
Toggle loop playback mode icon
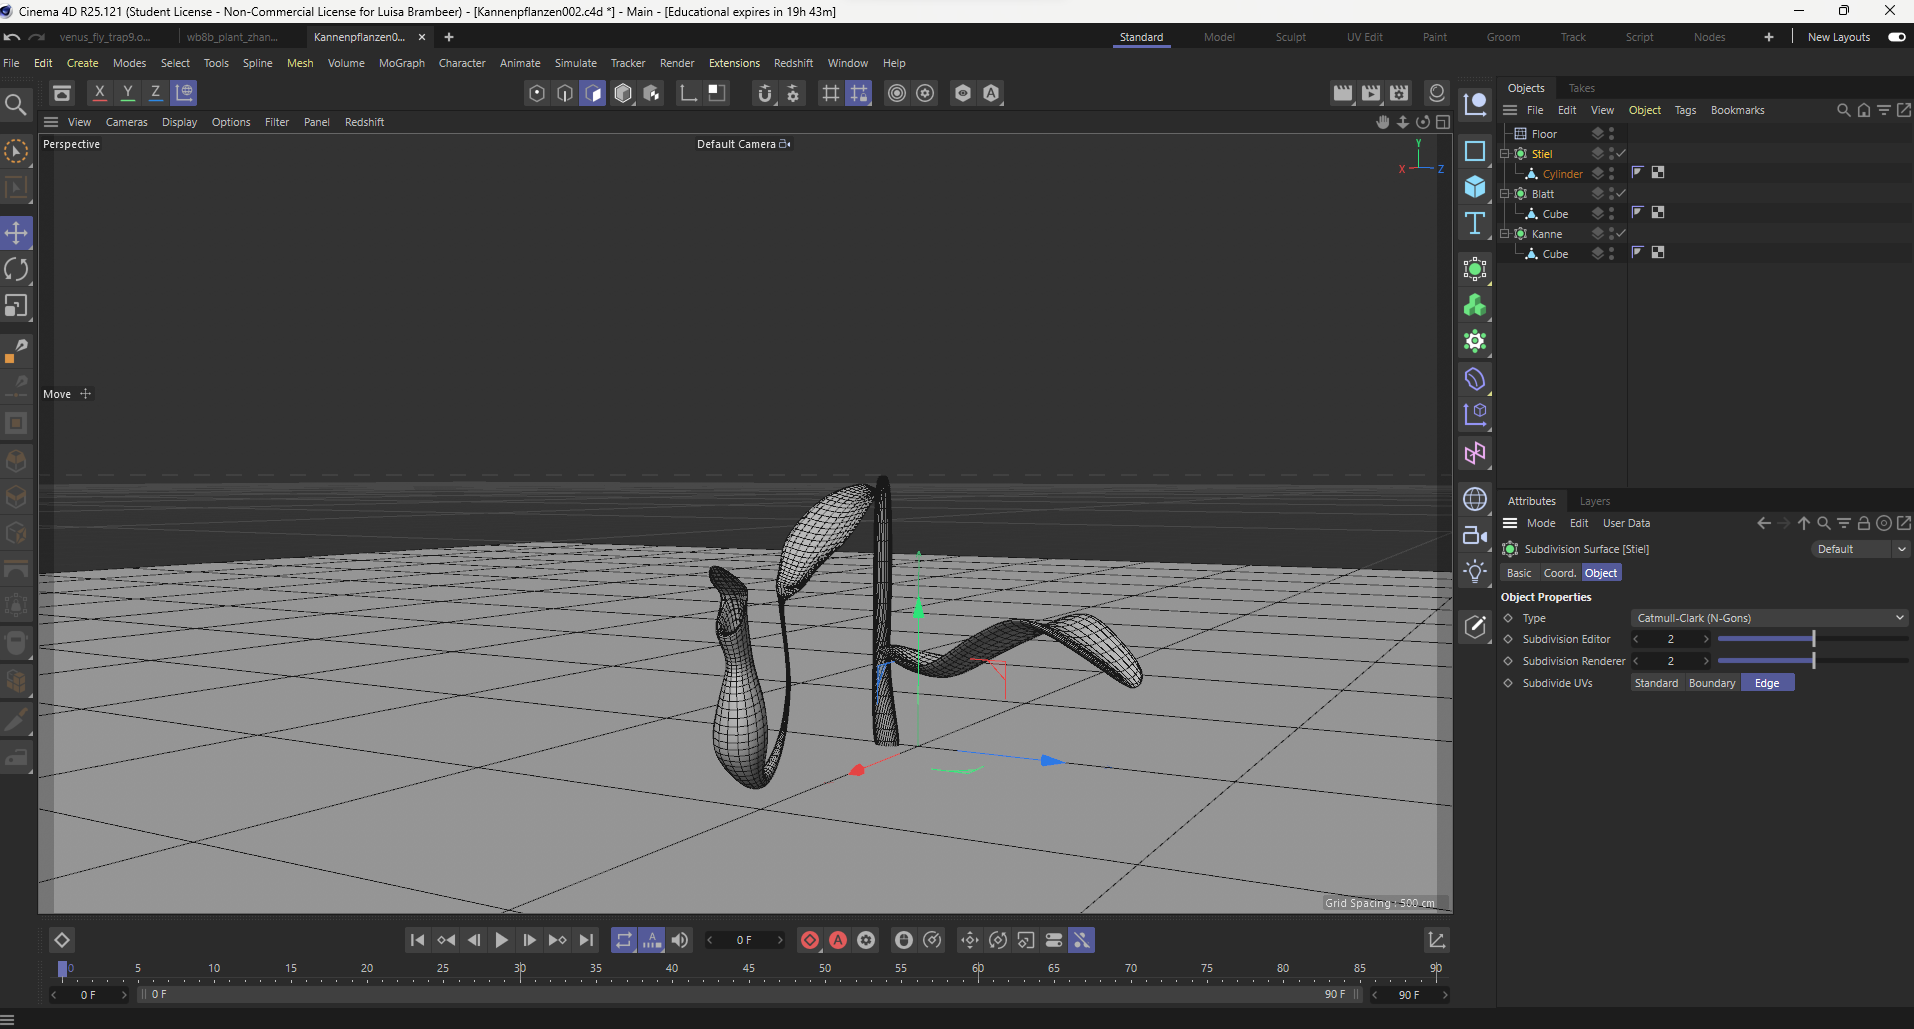coord(624,940)
